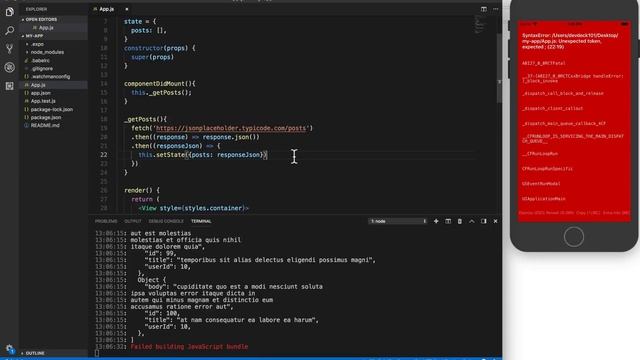
Task: Click line number 22 in the gutter
Action: tap(104, 155)
